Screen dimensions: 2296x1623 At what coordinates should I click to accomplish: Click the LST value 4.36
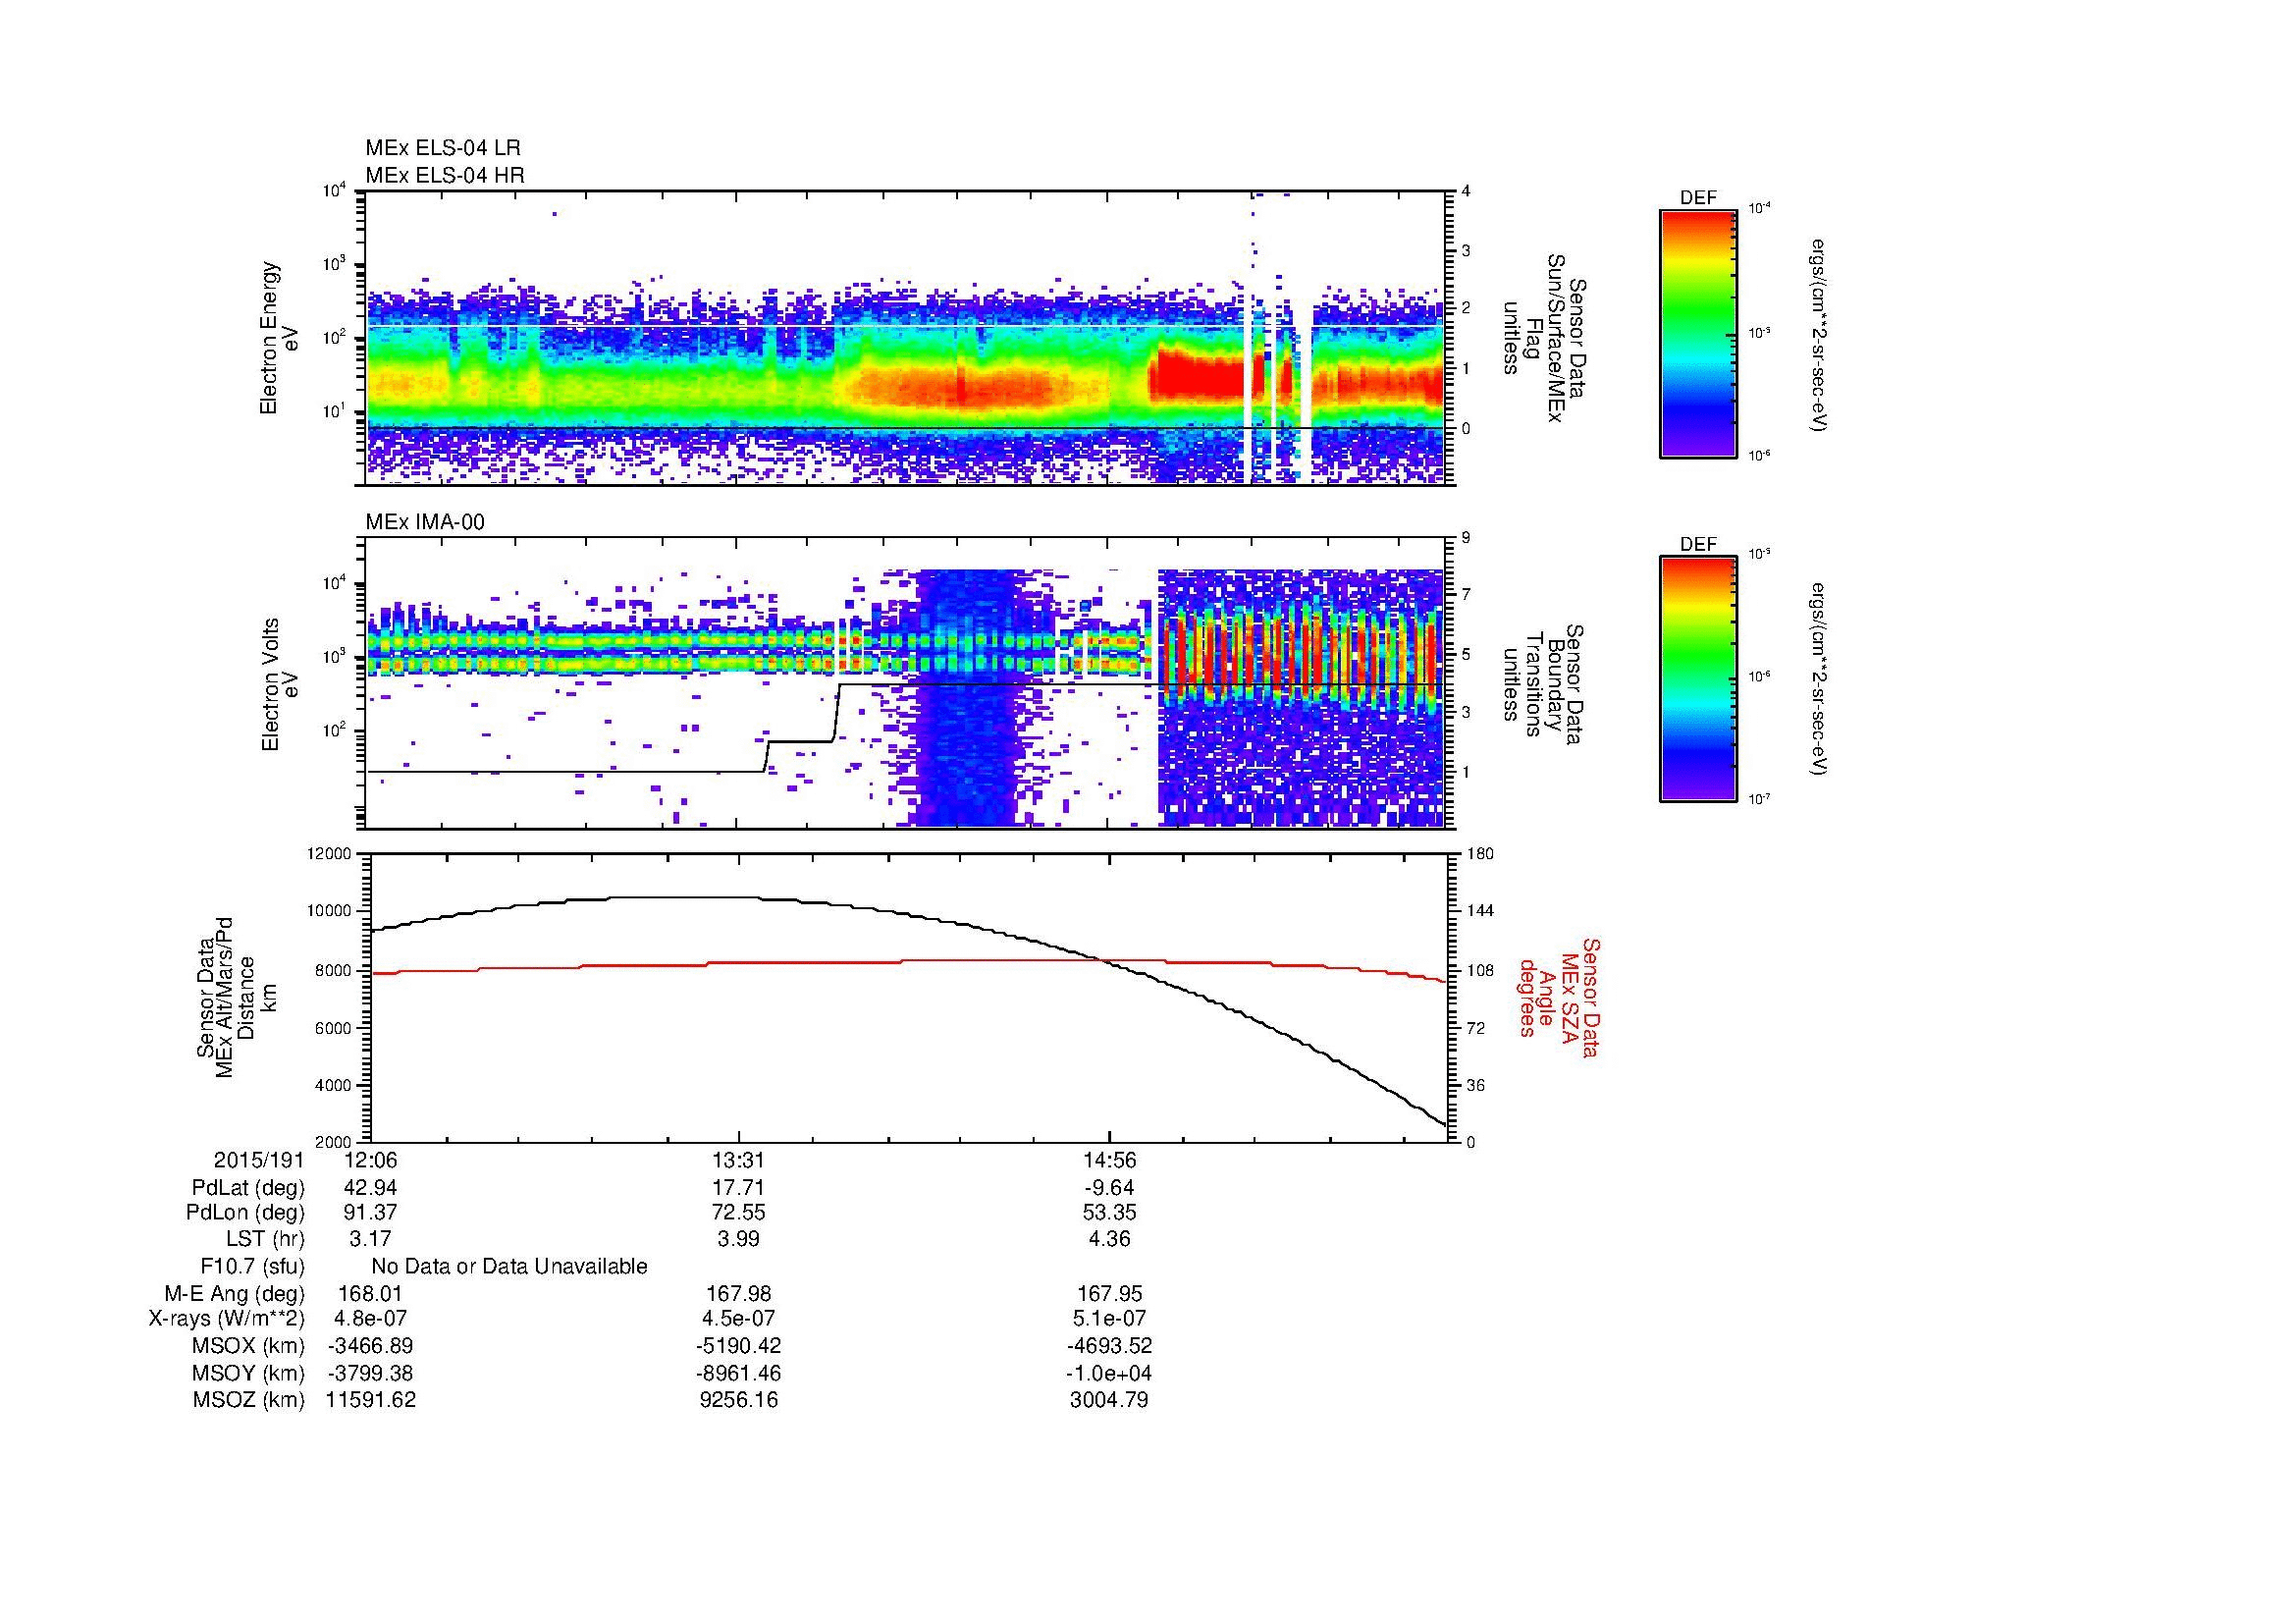(x=1109, y=1239)
